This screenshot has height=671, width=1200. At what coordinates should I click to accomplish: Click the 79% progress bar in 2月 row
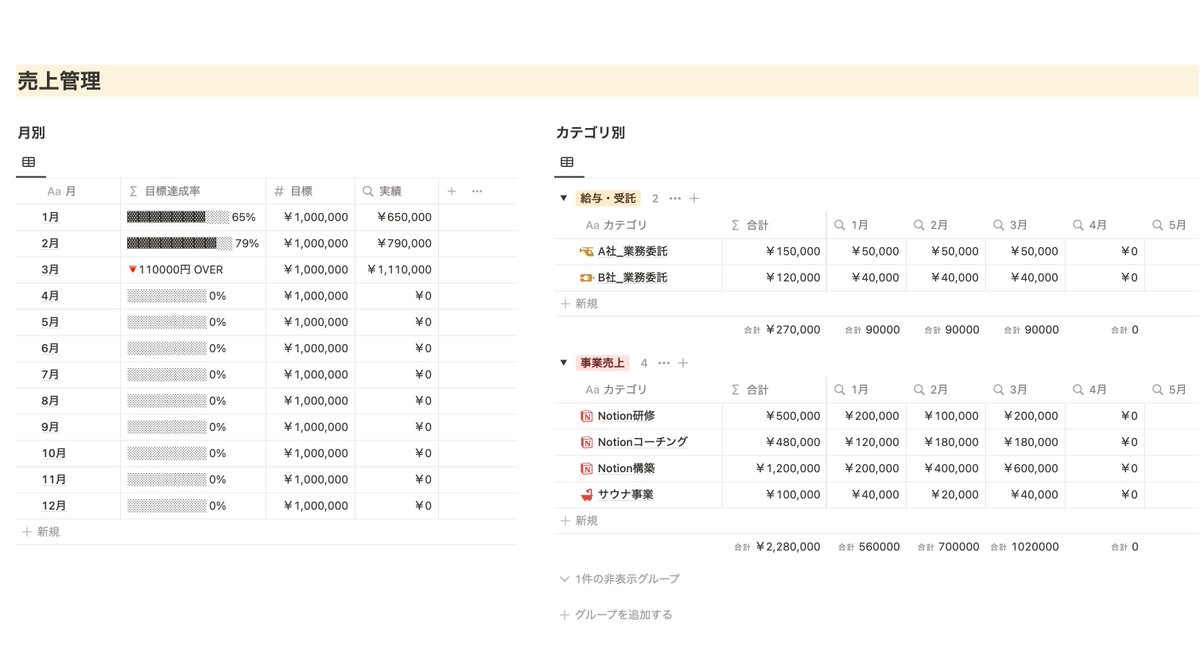pos(179,243)
